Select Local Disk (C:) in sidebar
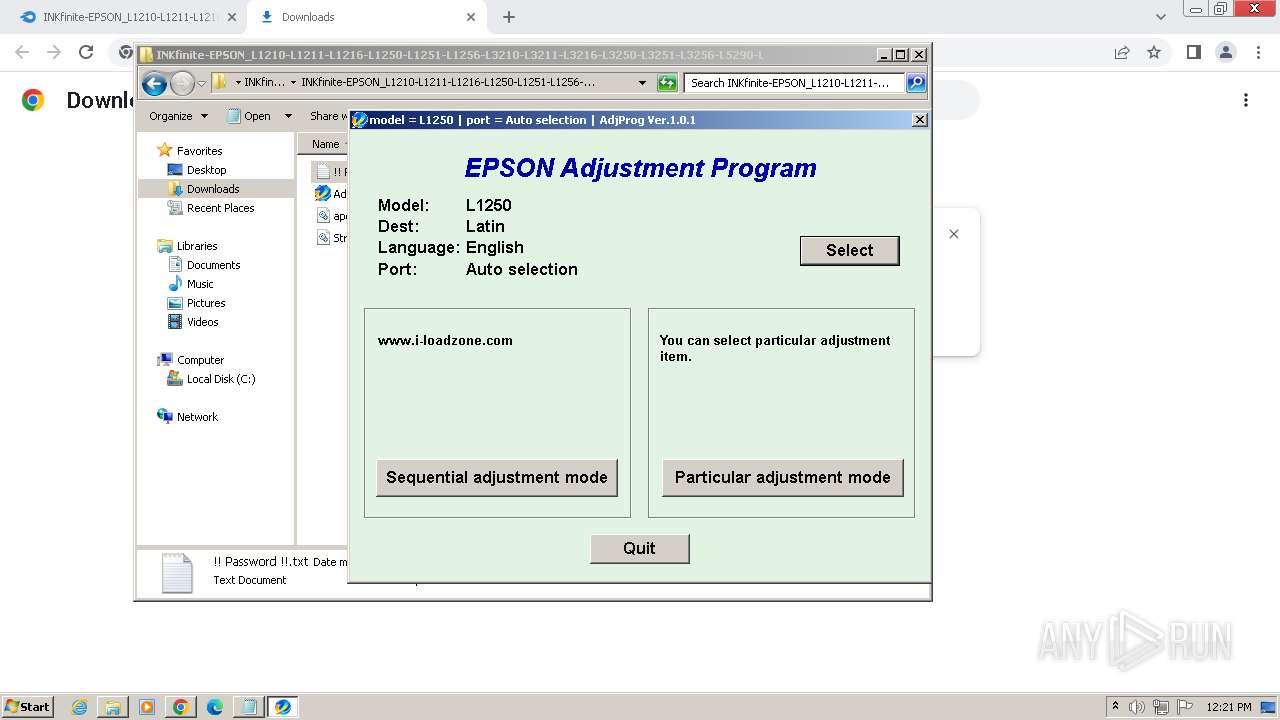Image resolution: width=1280 pixels, height=720 pixels. (220, 379)
